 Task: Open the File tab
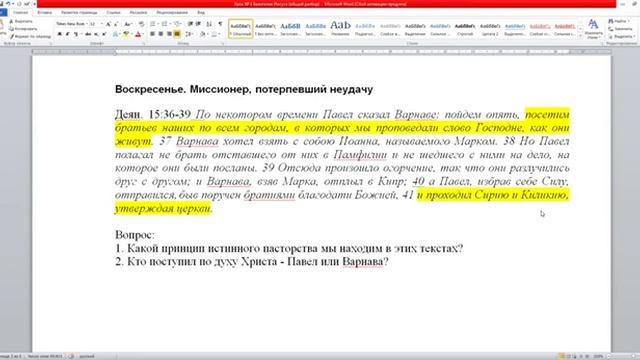tap(3, 13)
